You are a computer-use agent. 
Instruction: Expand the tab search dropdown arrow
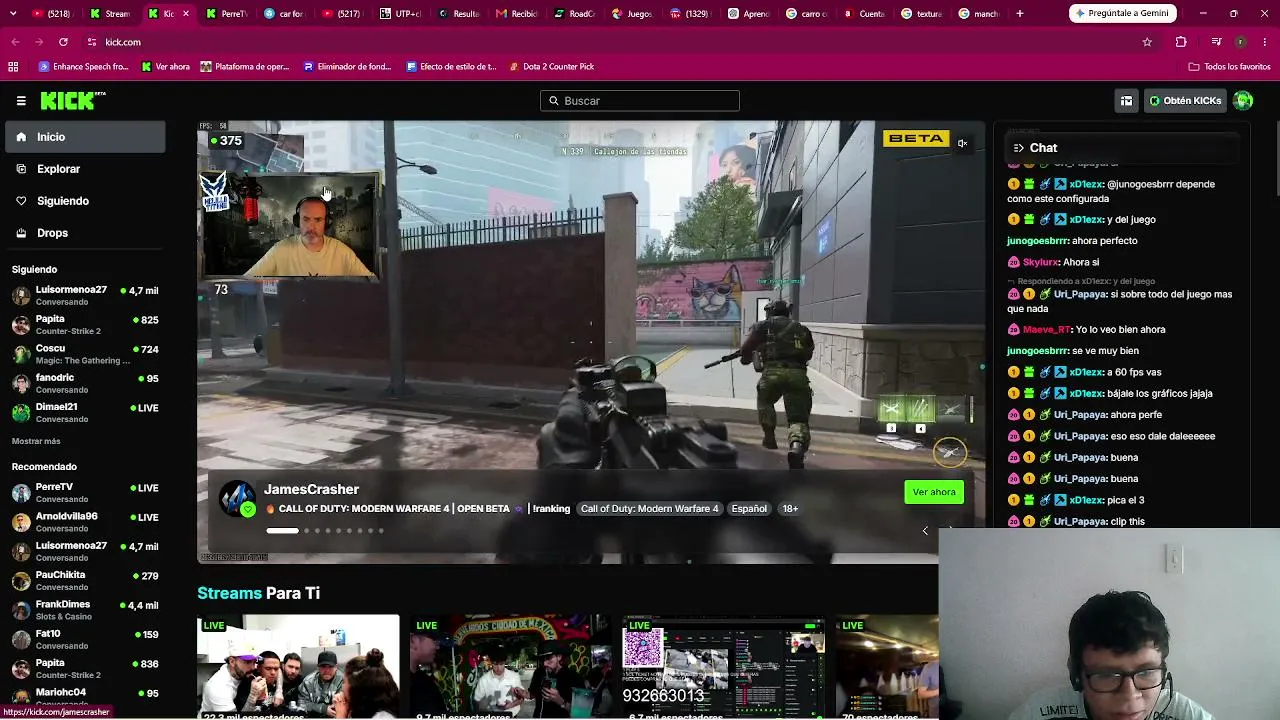coord(13,14)
